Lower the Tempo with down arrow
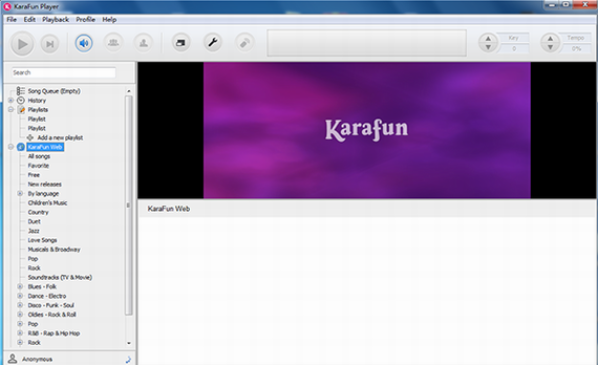The image size is (599, 365). 550,47
